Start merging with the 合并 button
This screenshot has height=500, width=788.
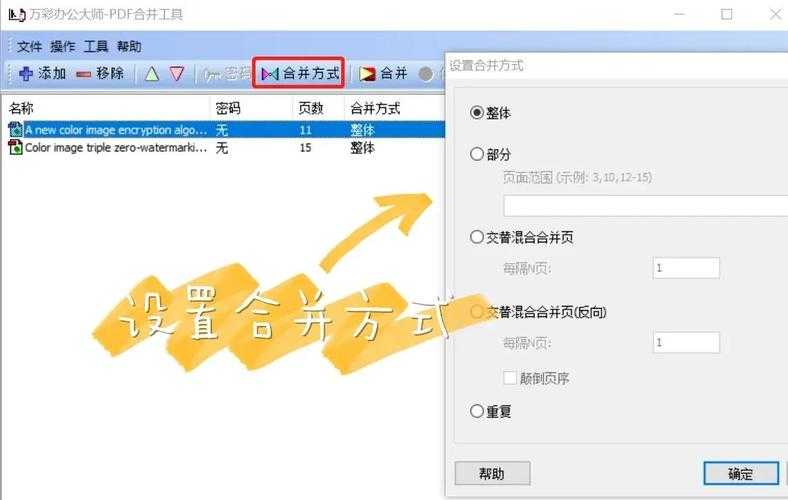click(x=383, y=74)
